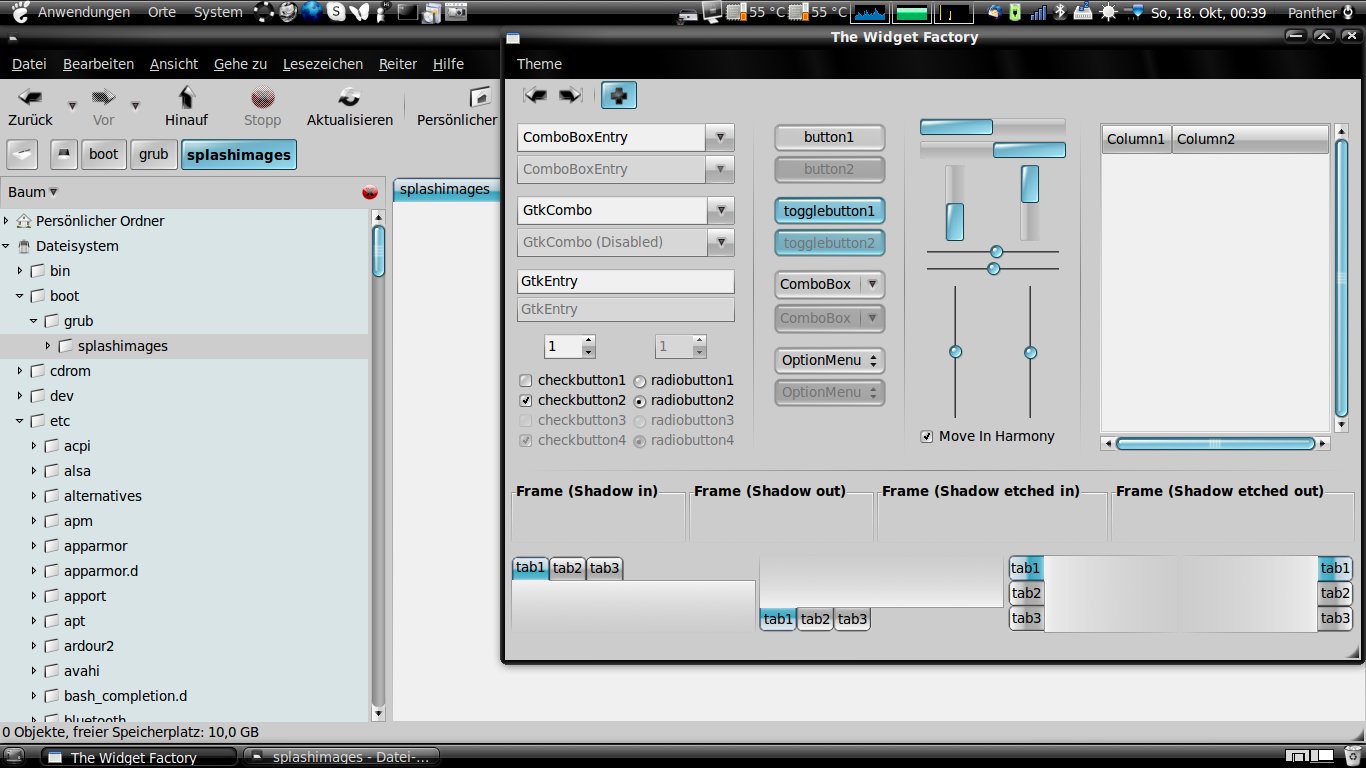Click the left vertical slider knob
The width and height of the screenshot is (1366, 768).
[955, 352]
